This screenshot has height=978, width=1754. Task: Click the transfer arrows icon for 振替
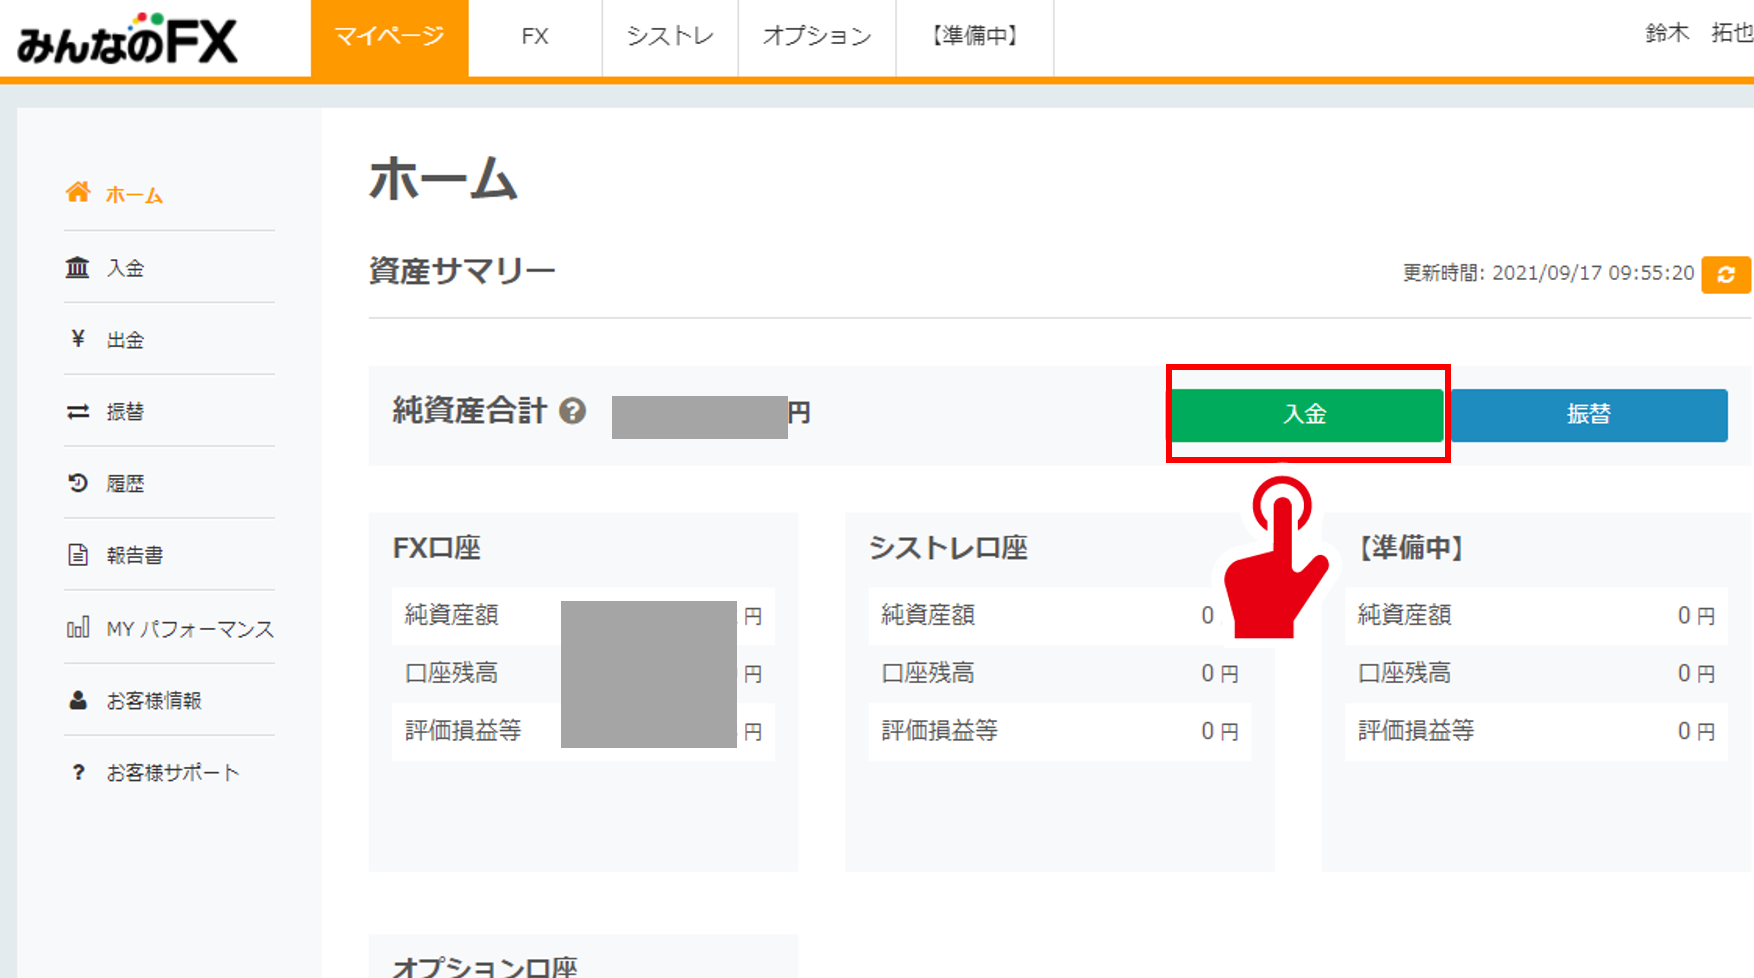click(x=79, y=411)
